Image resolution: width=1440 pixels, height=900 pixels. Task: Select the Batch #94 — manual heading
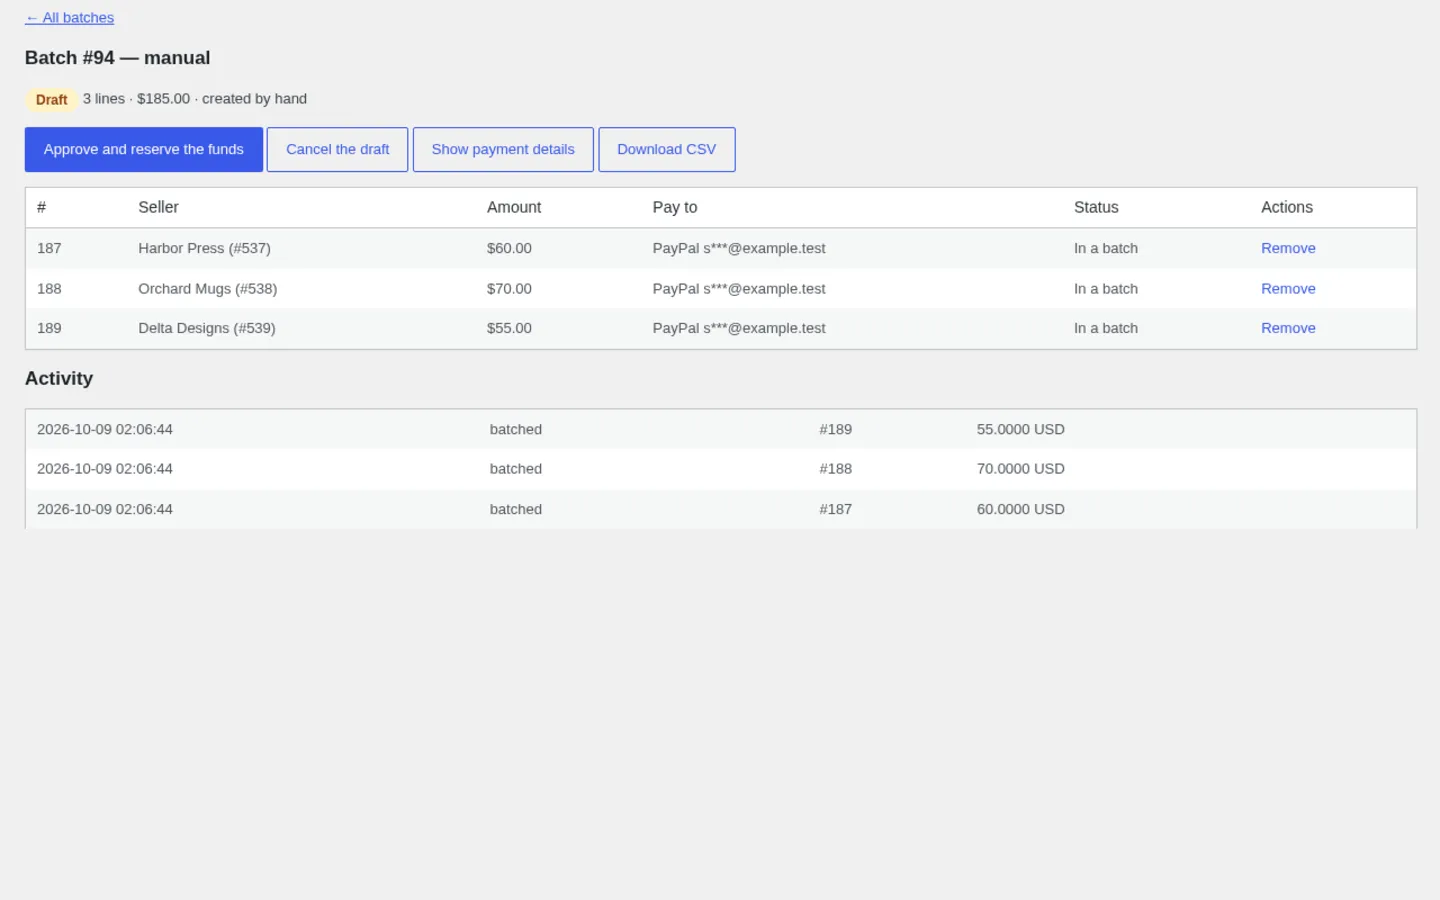tap(118, 58)
